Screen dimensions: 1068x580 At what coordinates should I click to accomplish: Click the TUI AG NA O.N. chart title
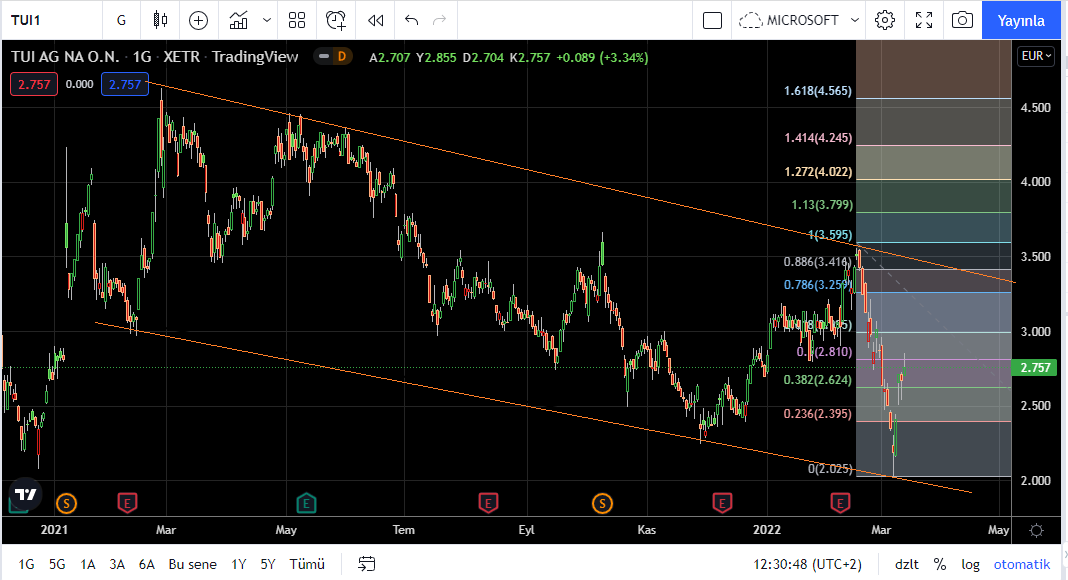coord(65,57)
